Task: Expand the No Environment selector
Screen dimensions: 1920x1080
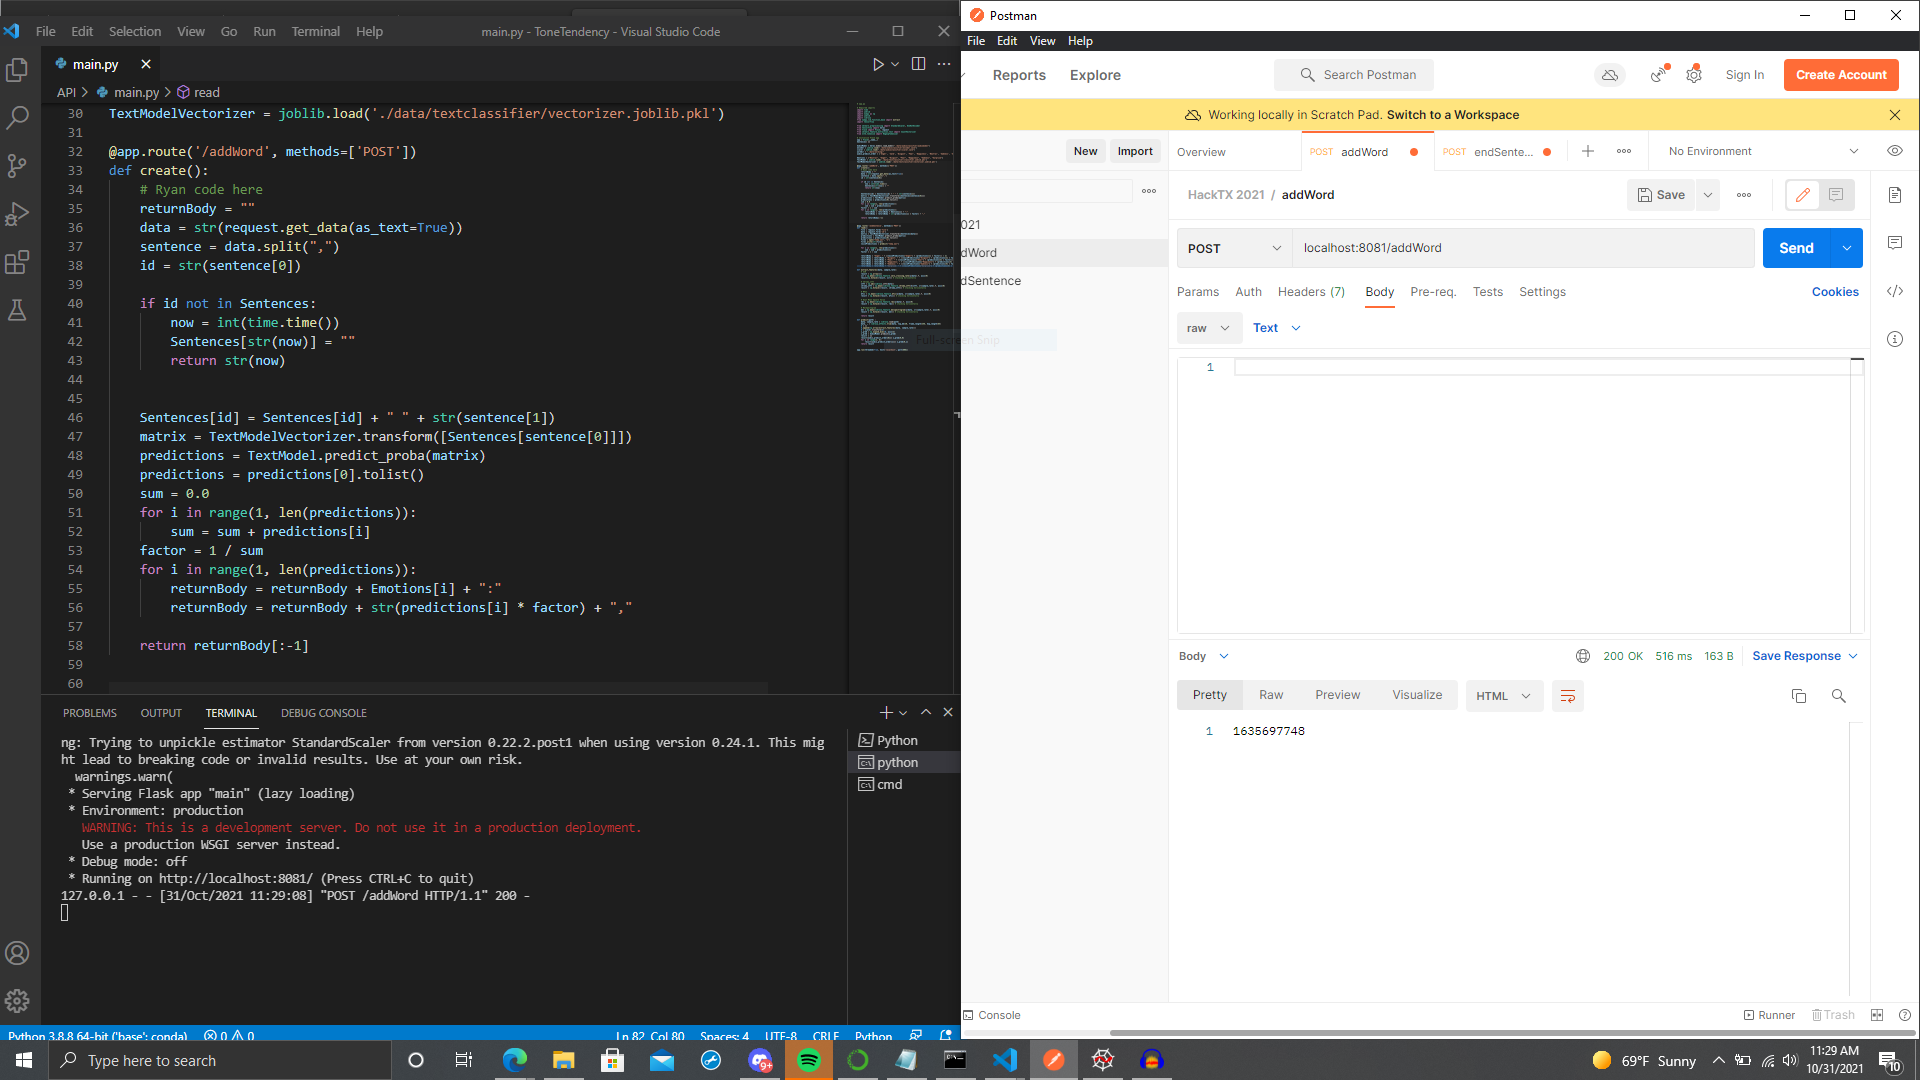Action: [x=1763, y=151]
